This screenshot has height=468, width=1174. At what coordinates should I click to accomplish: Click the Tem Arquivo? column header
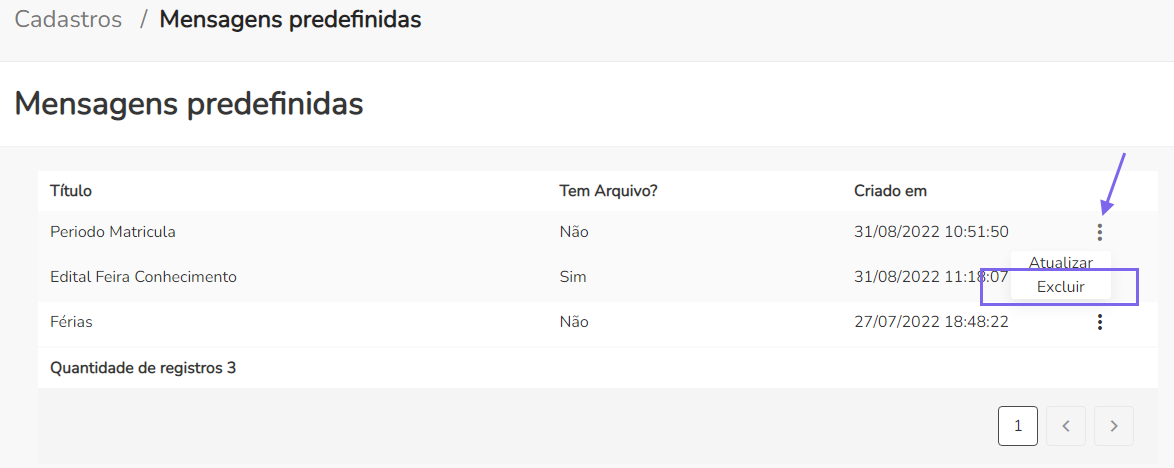(608, 191)
